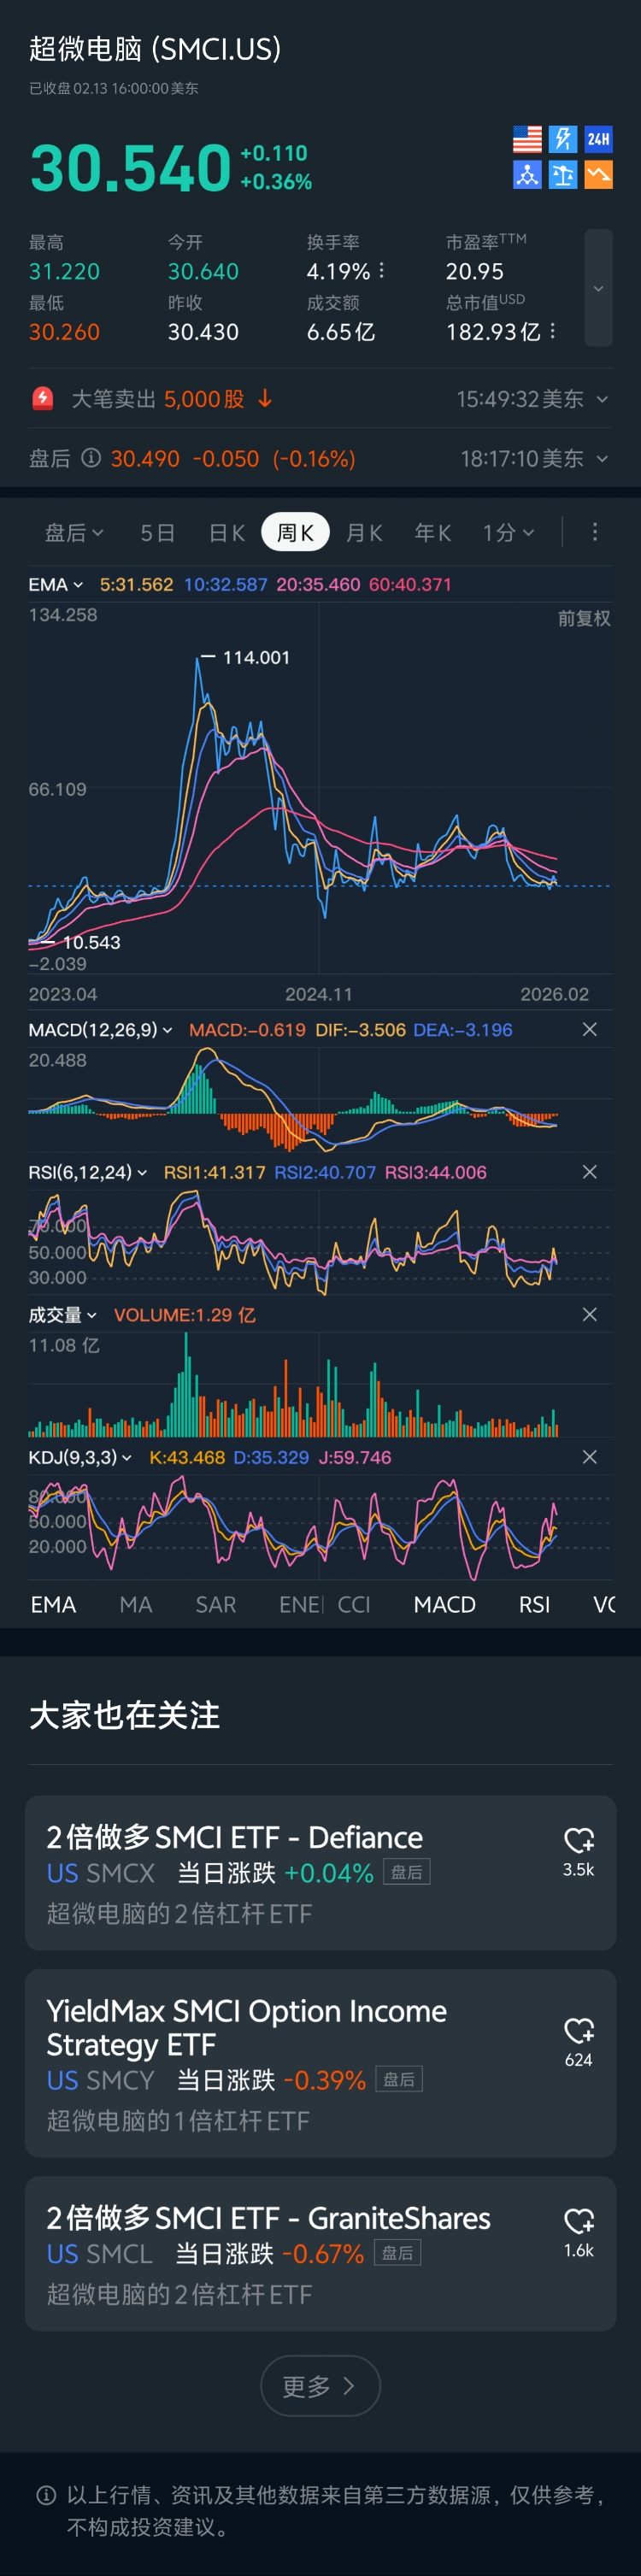Tap the orange downtrend short-selling icon
The image size is (641, 2576).
(x=598, y=175)
